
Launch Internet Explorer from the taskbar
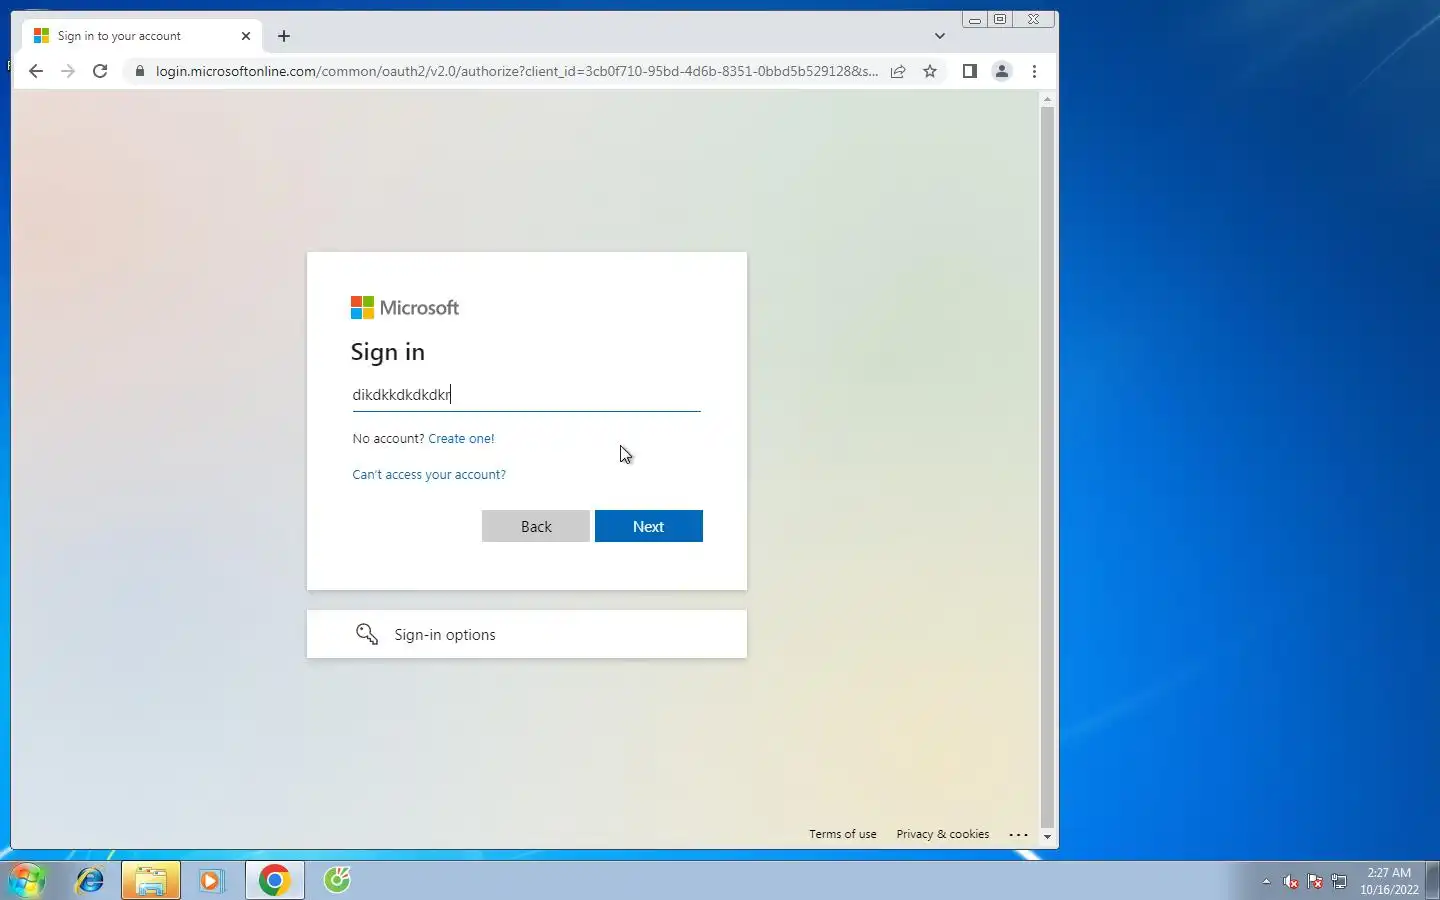(x=90, y=880)
